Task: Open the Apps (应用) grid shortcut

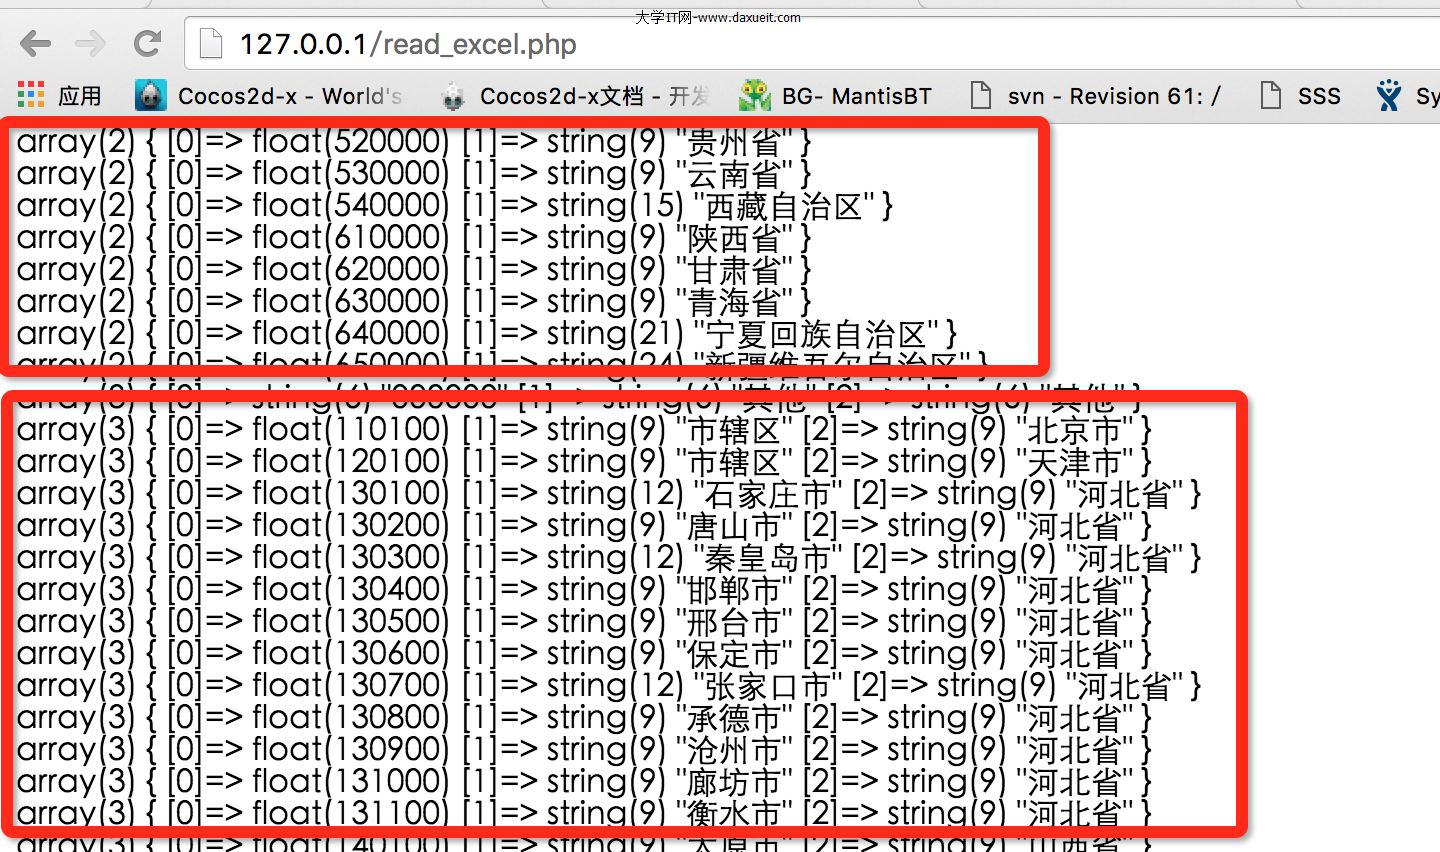Action: [60, 96]
